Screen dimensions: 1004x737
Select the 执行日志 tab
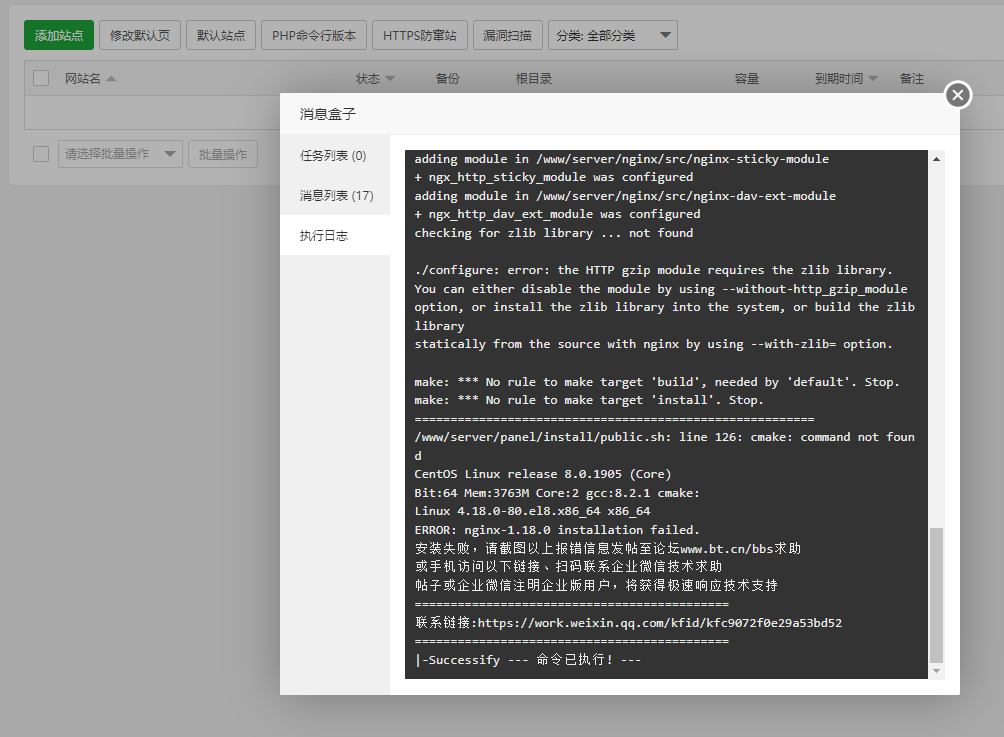tap(334, 236)
